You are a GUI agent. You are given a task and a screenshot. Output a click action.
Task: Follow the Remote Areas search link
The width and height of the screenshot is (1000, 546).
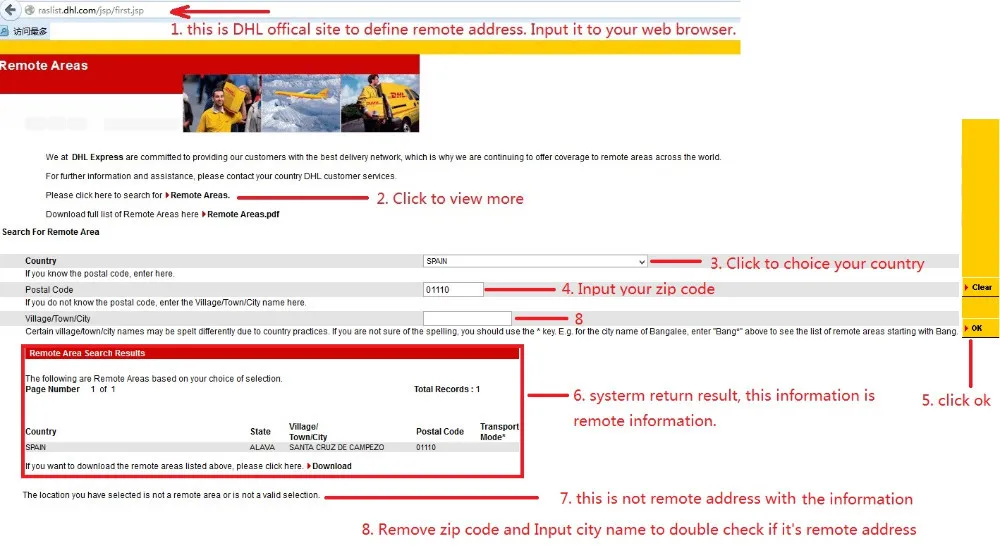(x=198, y=195)
